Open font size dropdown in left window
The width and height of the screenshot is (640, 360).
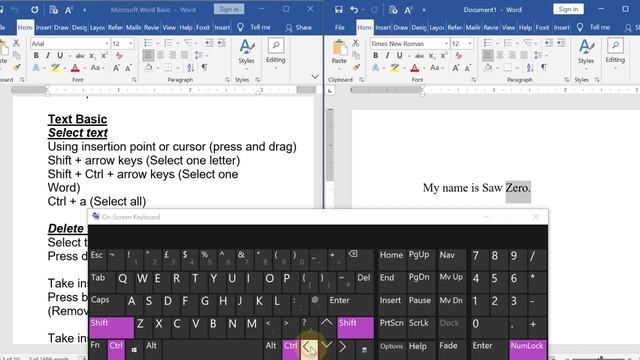[131, 44]
